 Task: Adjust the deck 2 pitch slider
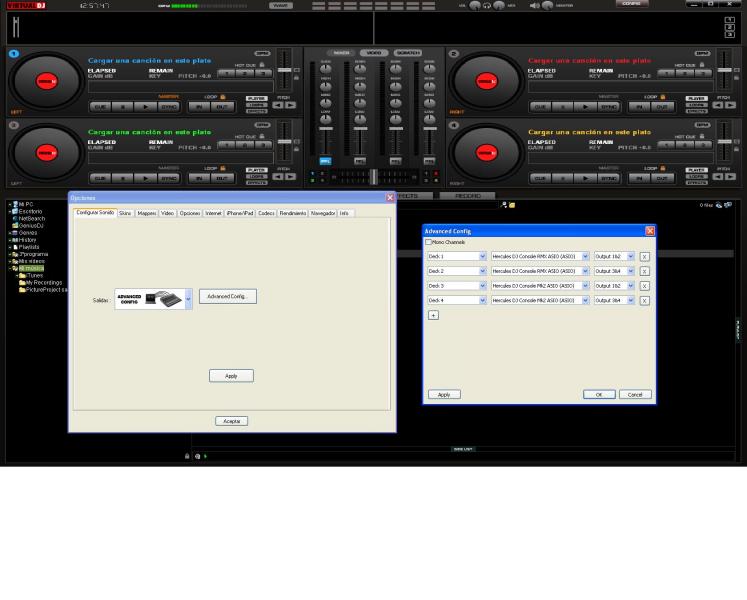click(725, 70)
